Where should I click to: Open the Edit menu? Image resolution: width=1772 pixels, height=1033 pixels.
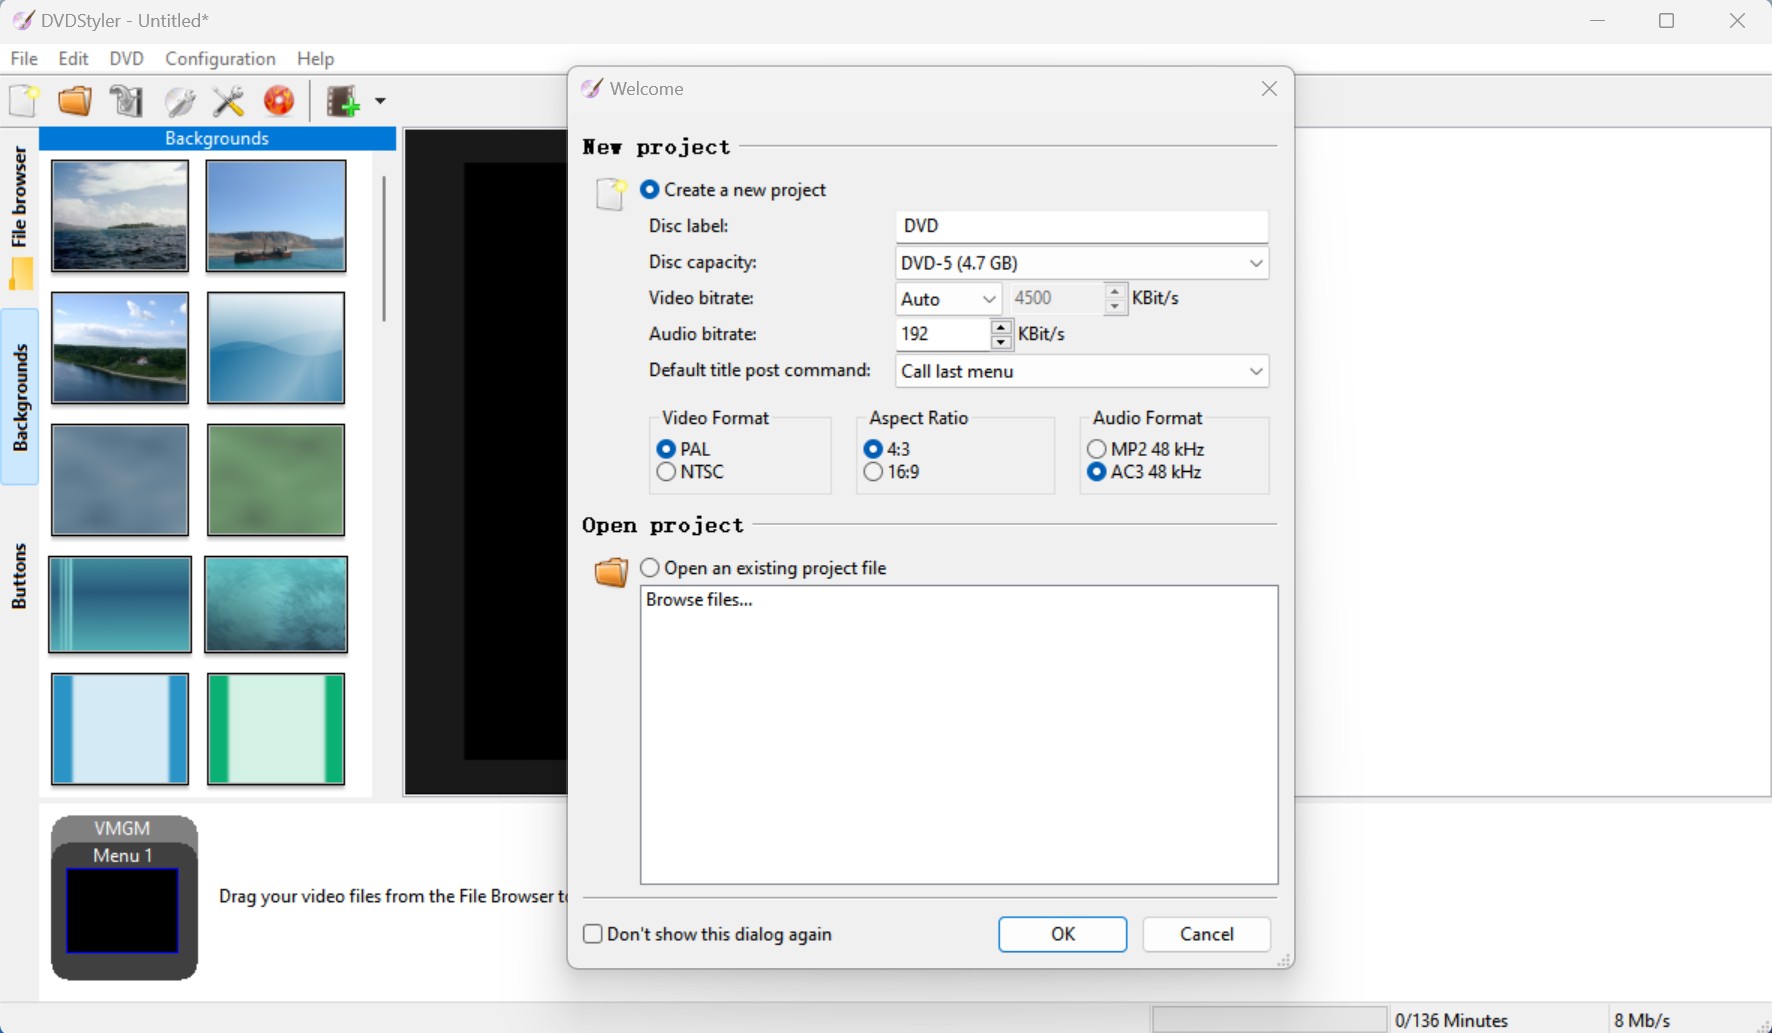coord(73,59)
